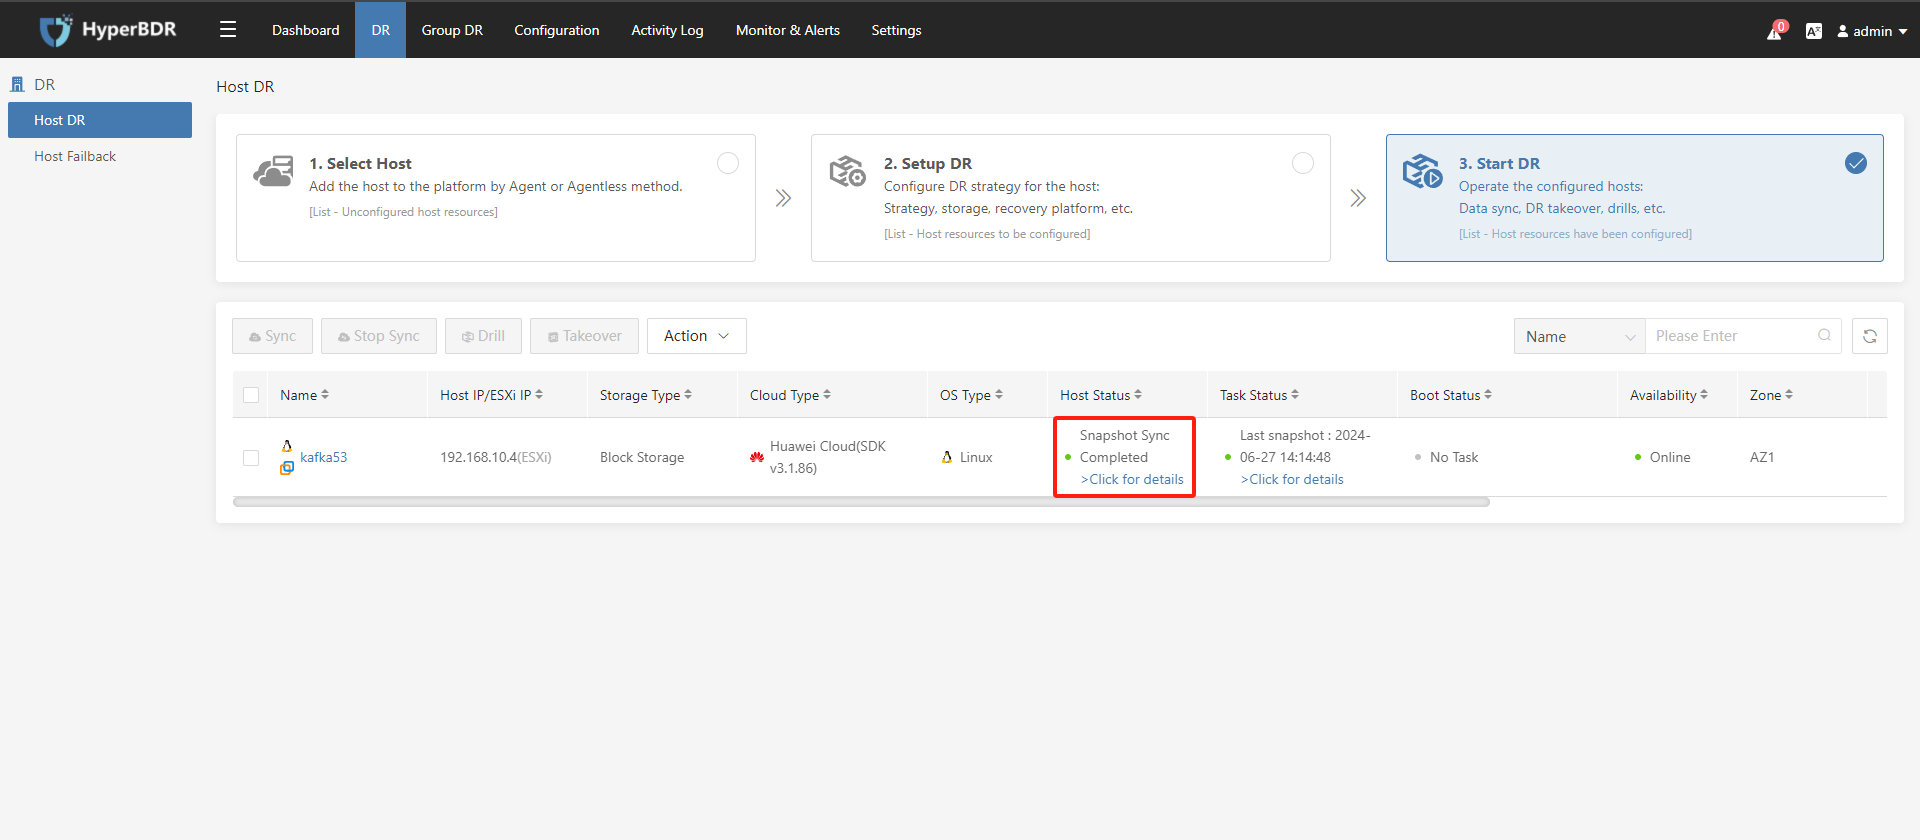Sort by Host Status column arrows

1138,395
